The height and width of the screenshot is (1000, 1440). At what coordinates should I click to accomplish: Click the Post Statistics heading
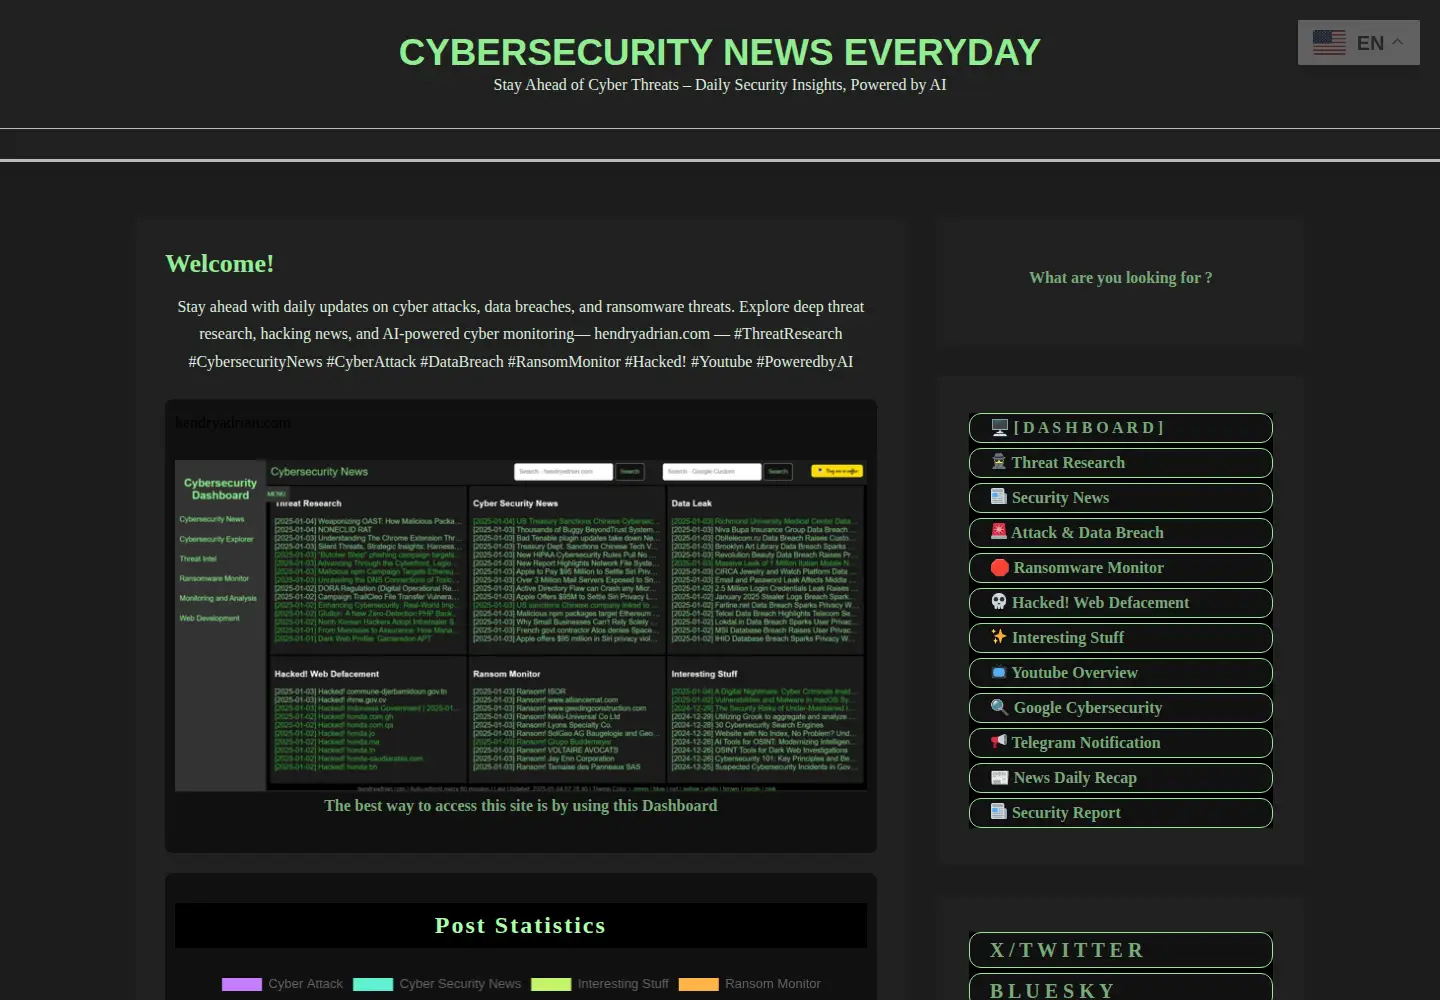(x=521, y=926)
